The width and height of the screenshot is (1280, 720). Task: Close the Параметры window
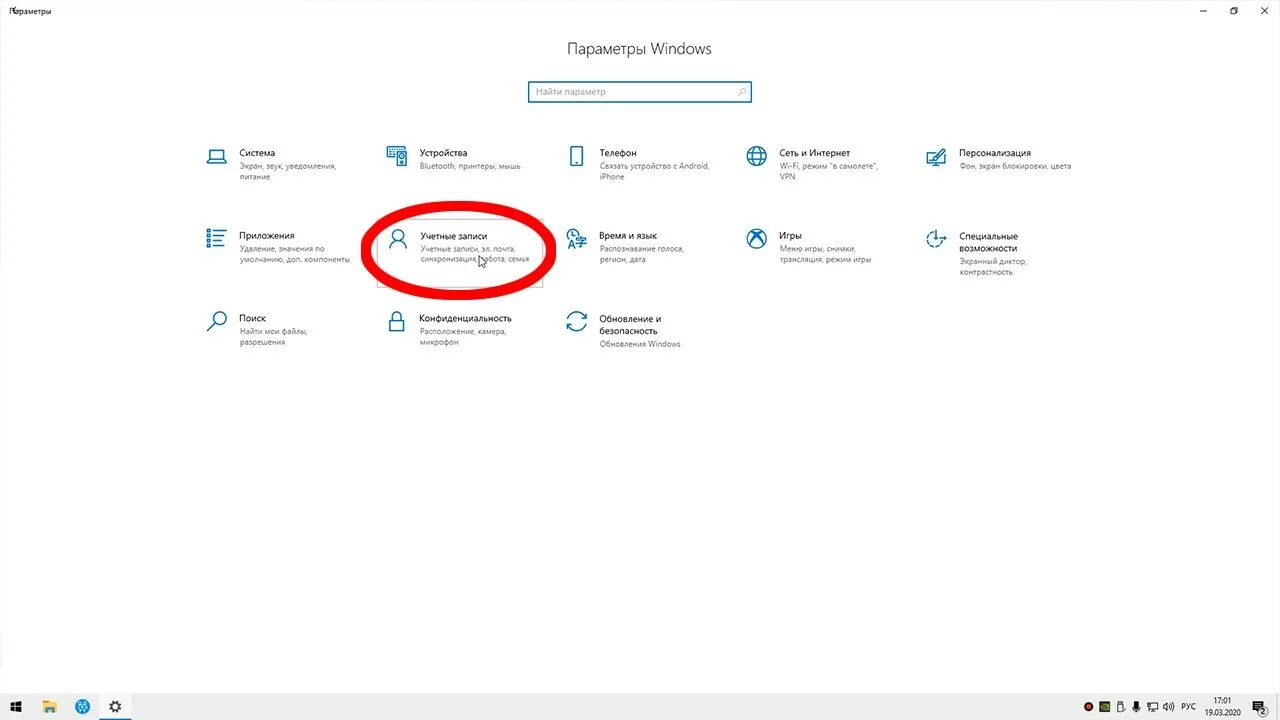(x=1264, y=10)
